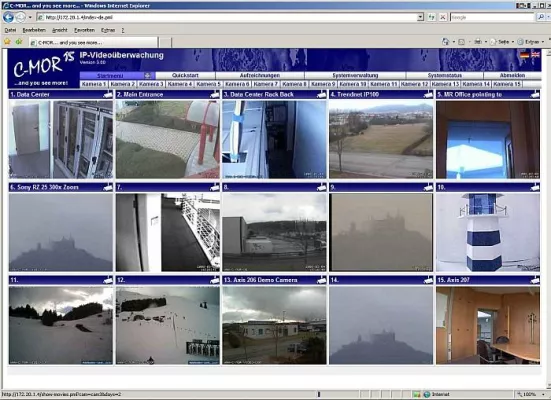Viewport: 551px width, 400px height.
Task: Switch language using the German flag icon
Action: [524, 54]
